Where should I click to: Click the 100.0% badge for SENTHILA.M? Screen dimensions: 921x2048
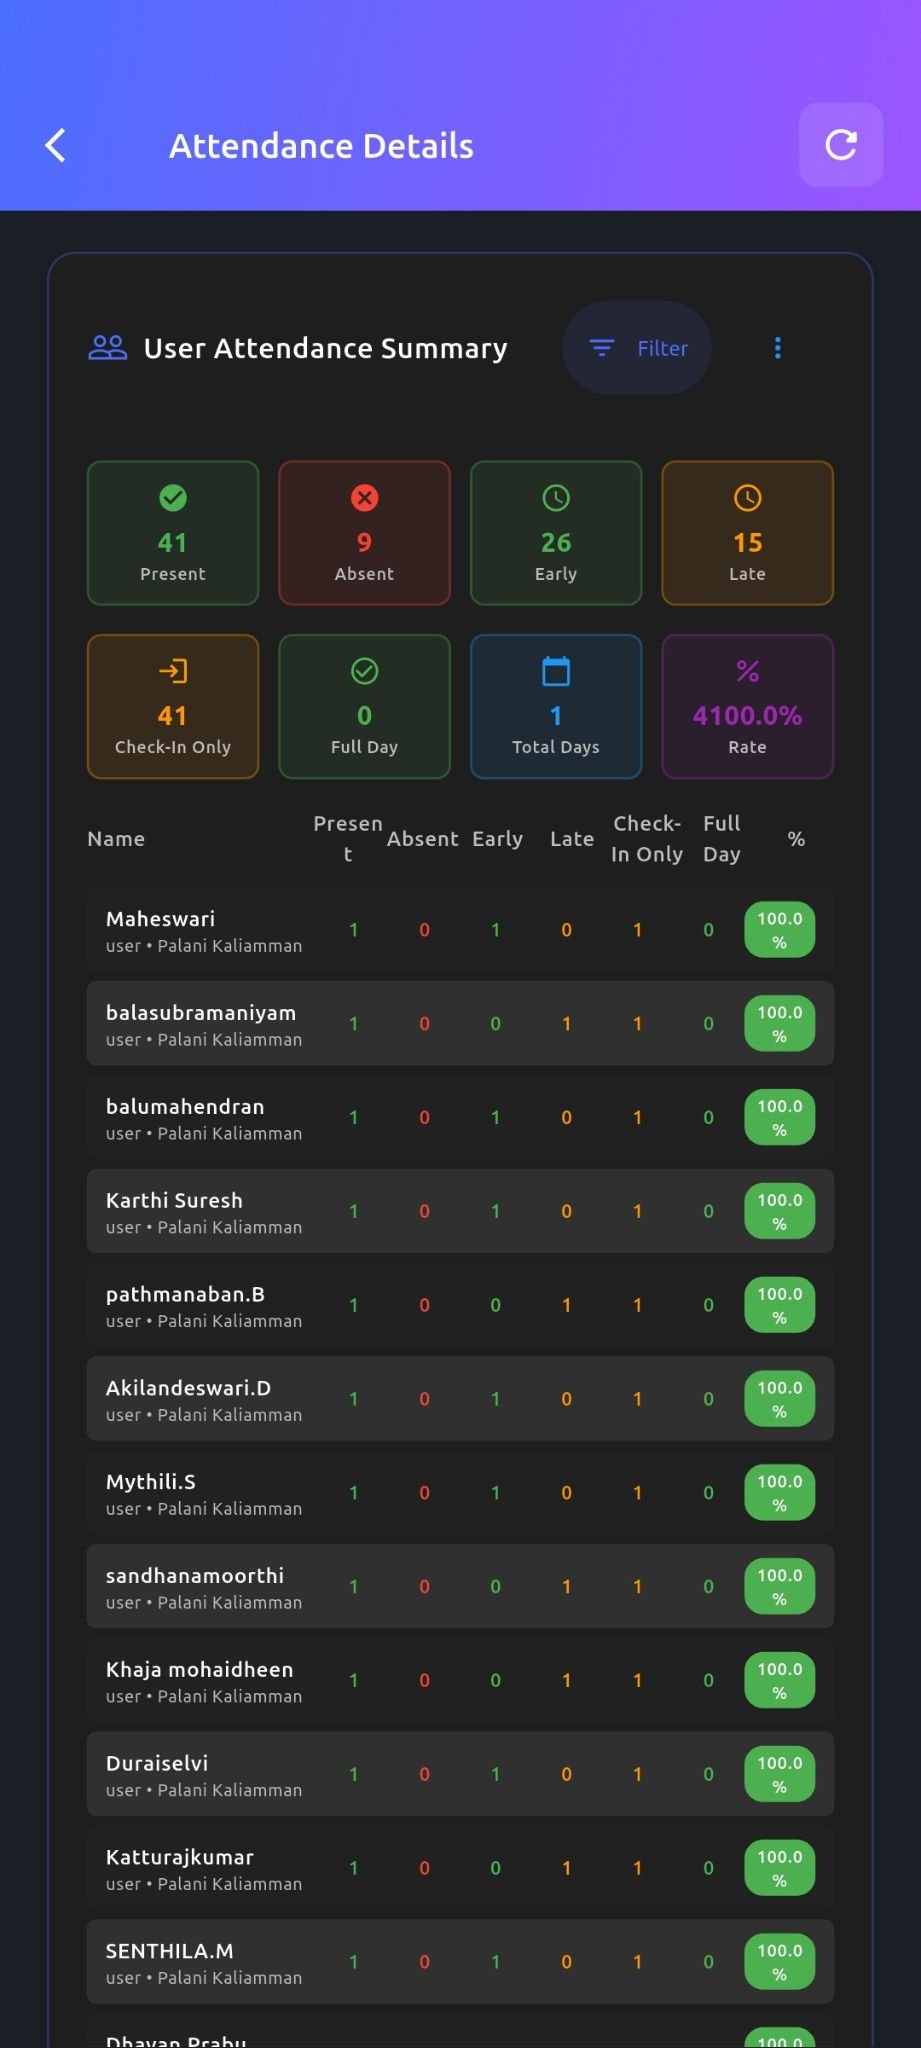779,1962
